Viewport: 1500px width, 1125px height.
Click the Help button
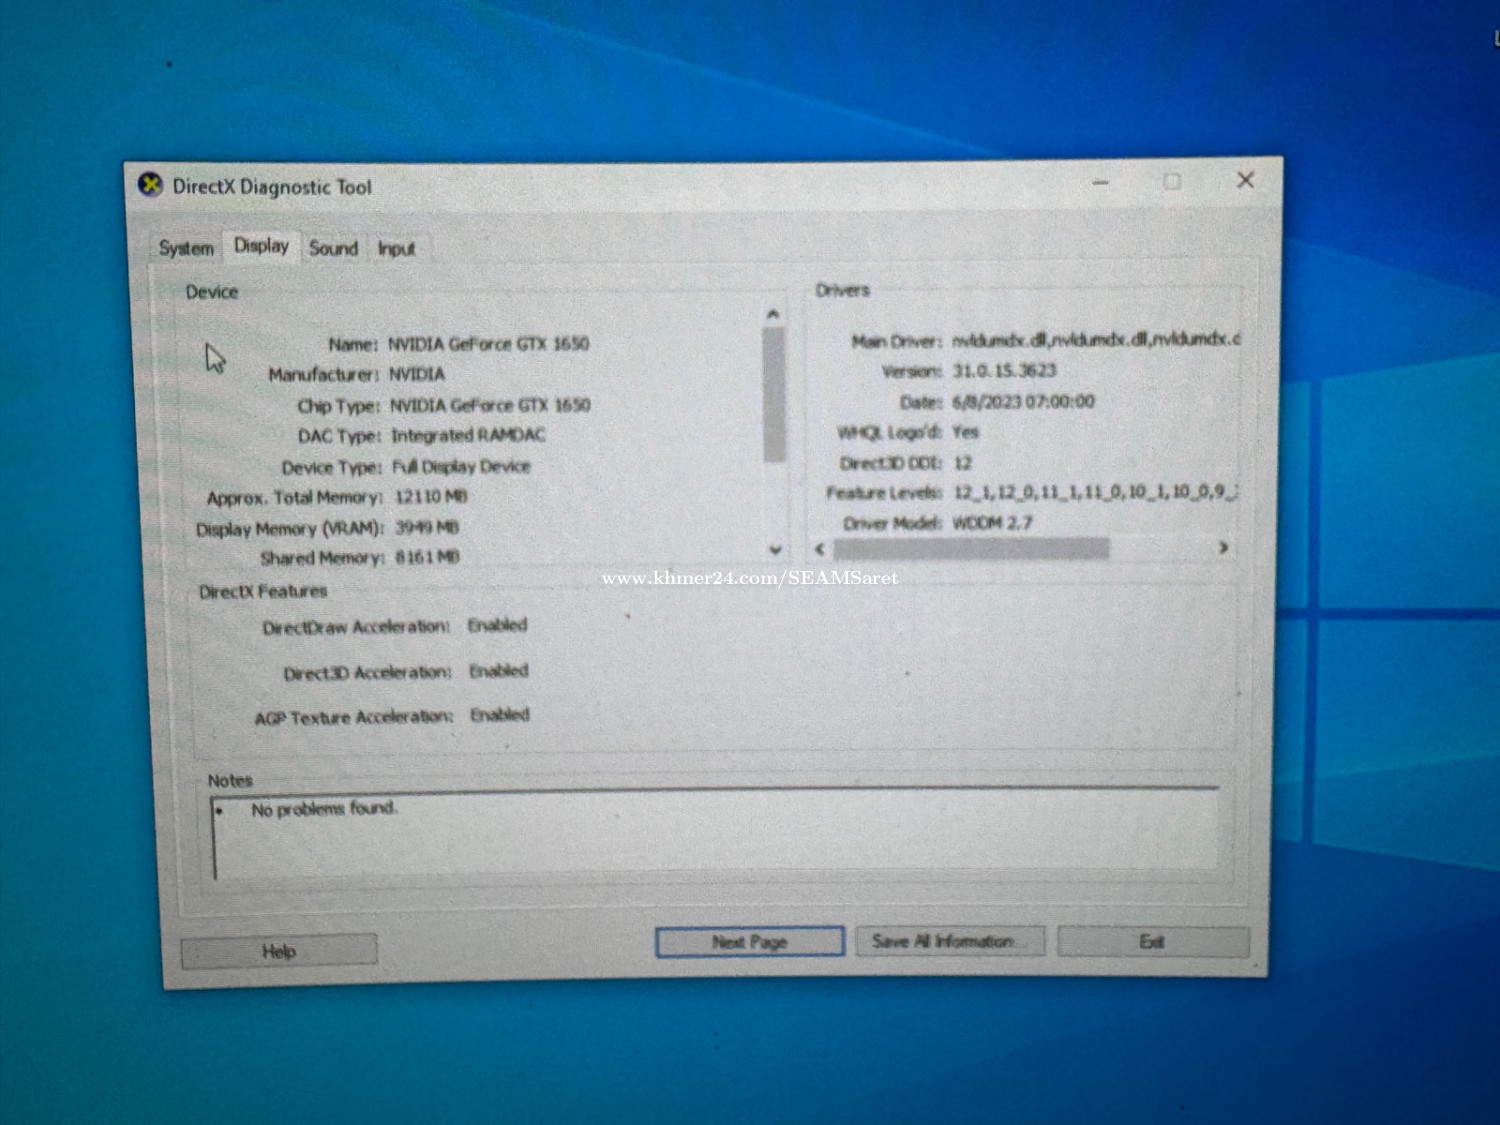pyautogui.click(x=279, y=951)
